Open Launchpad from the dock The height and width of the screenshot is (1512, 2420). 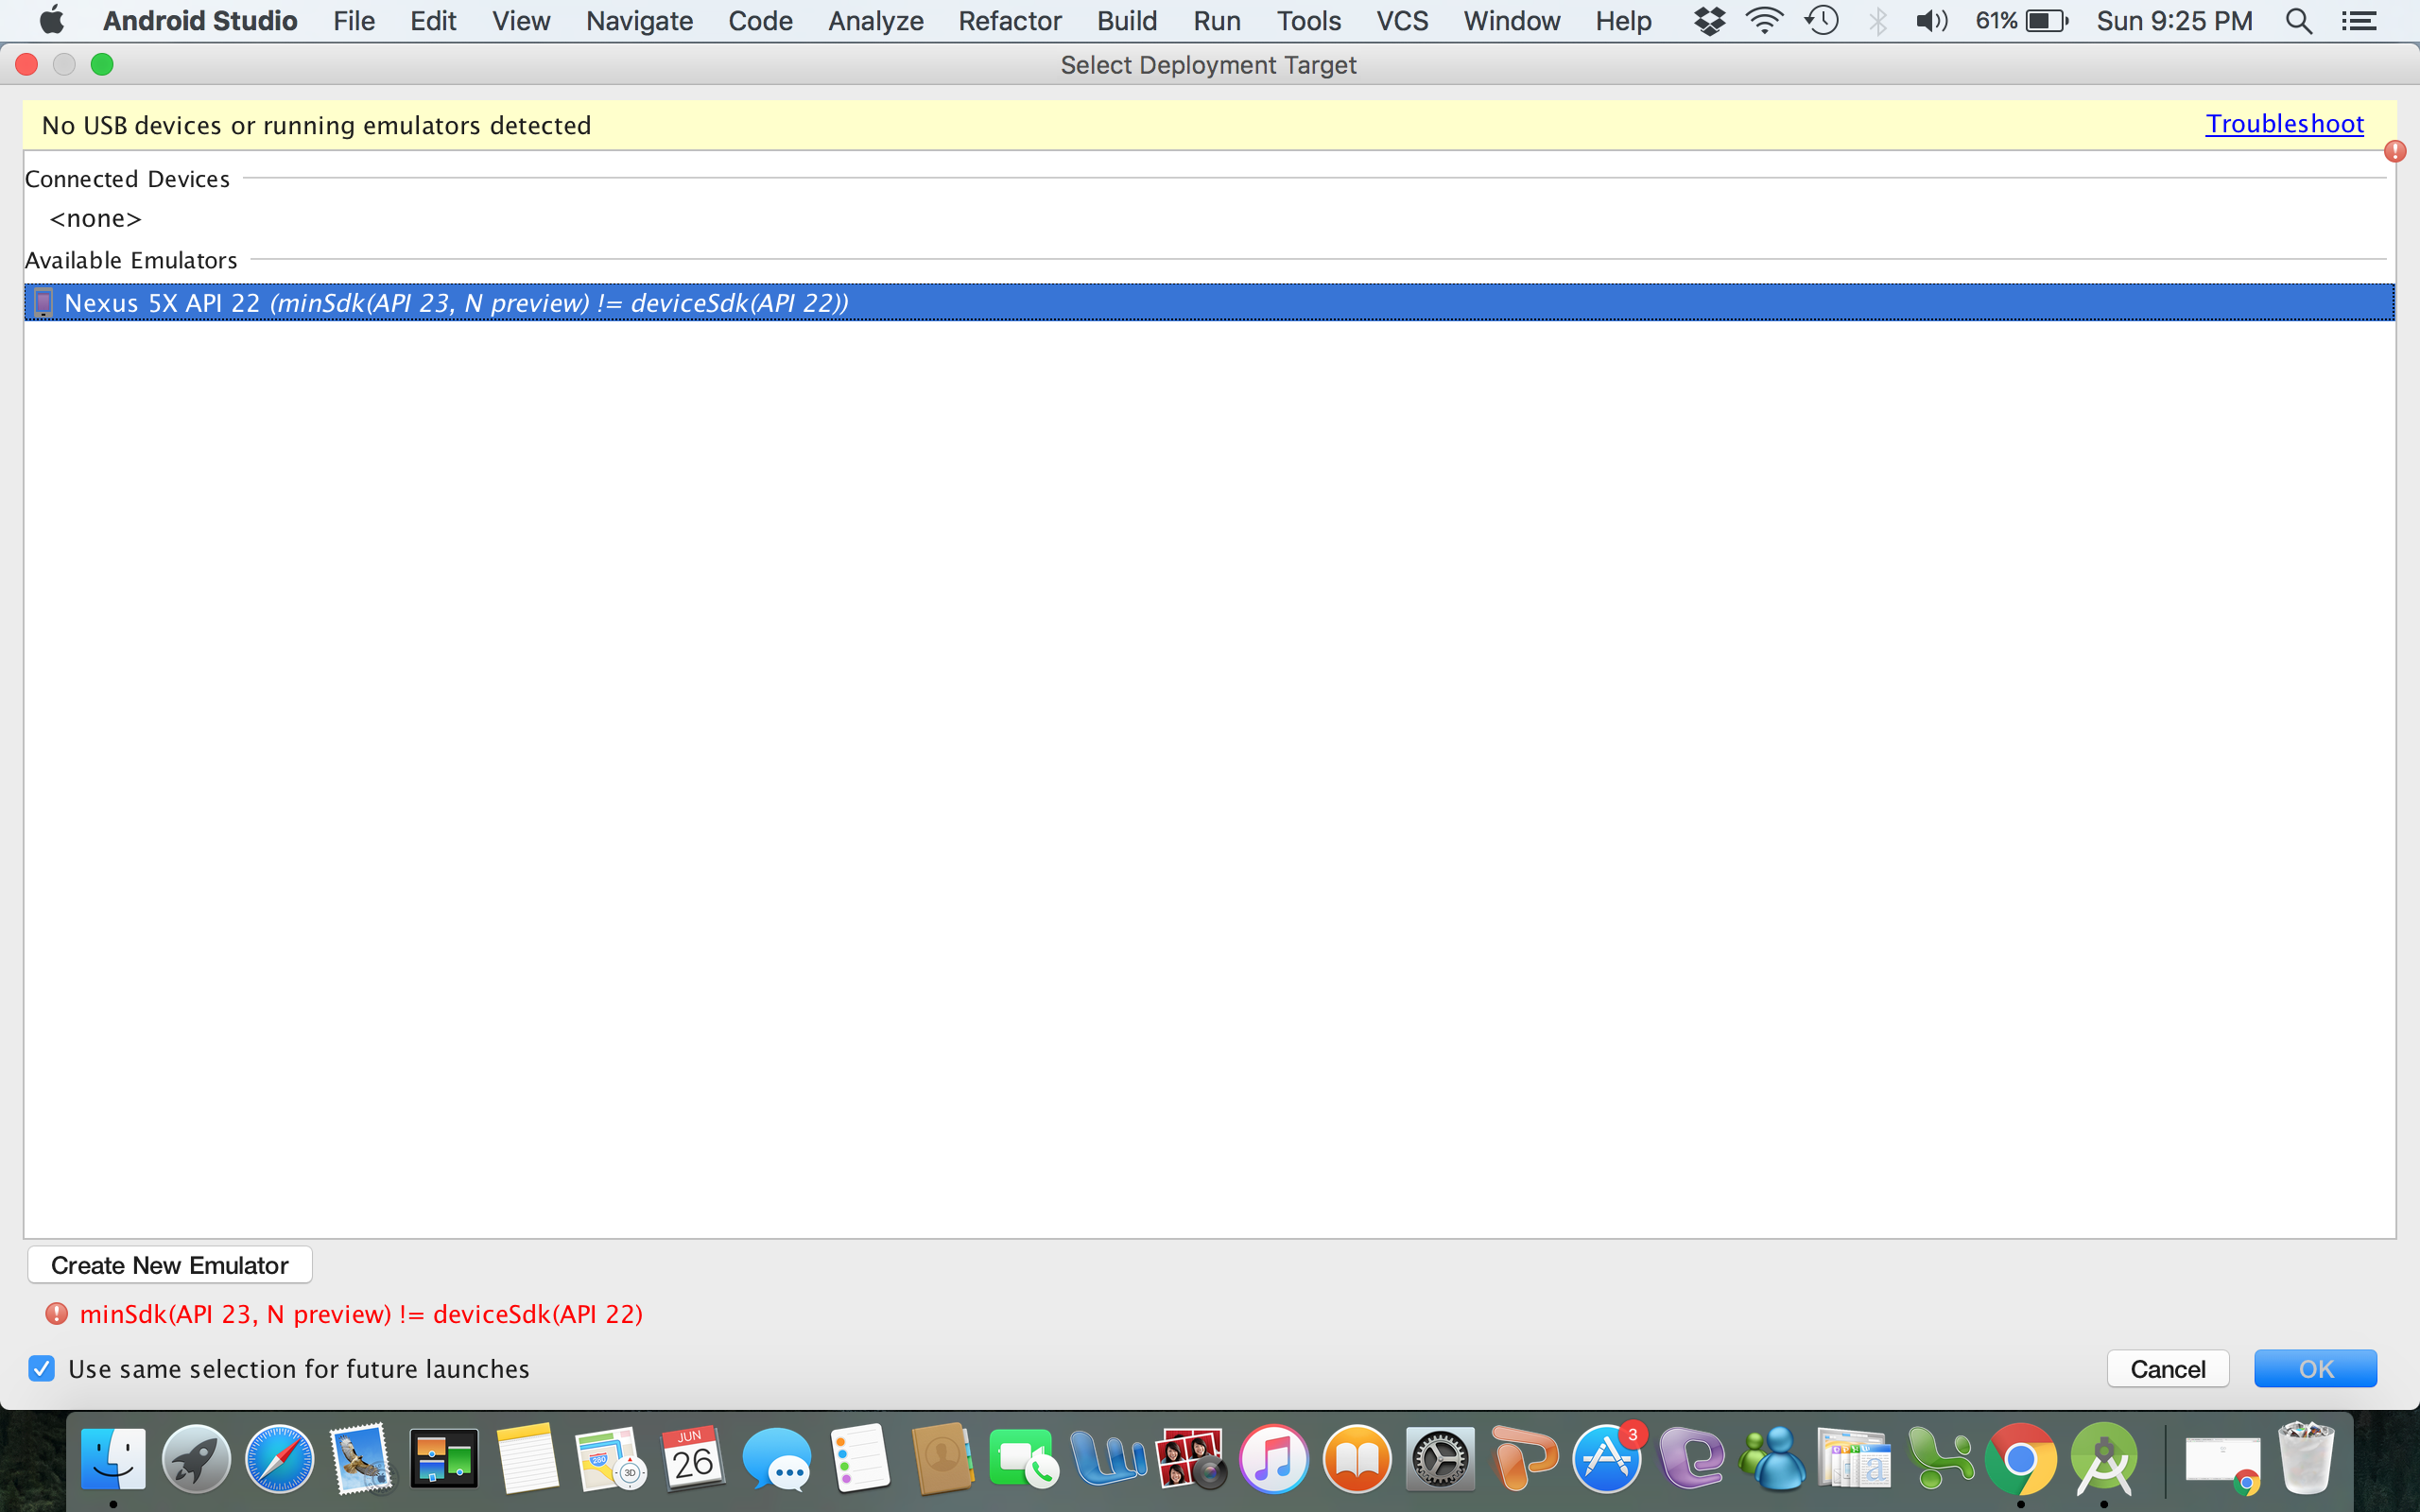(x=196, y=1459)
